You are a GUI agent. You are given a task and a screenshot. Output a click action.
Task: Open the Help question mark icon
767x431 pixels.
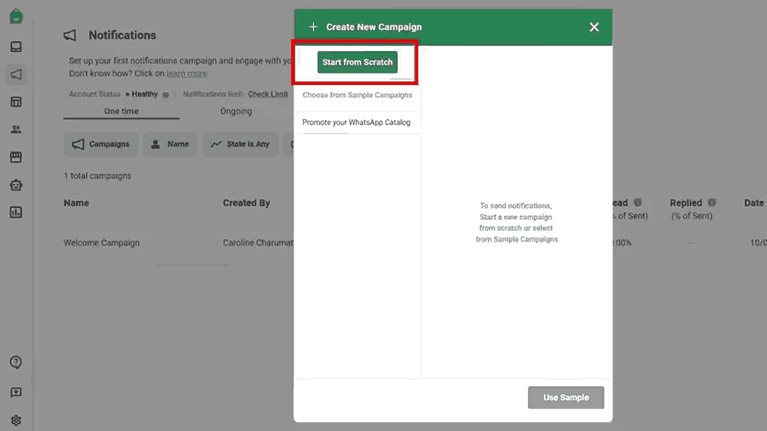point(16,362)
